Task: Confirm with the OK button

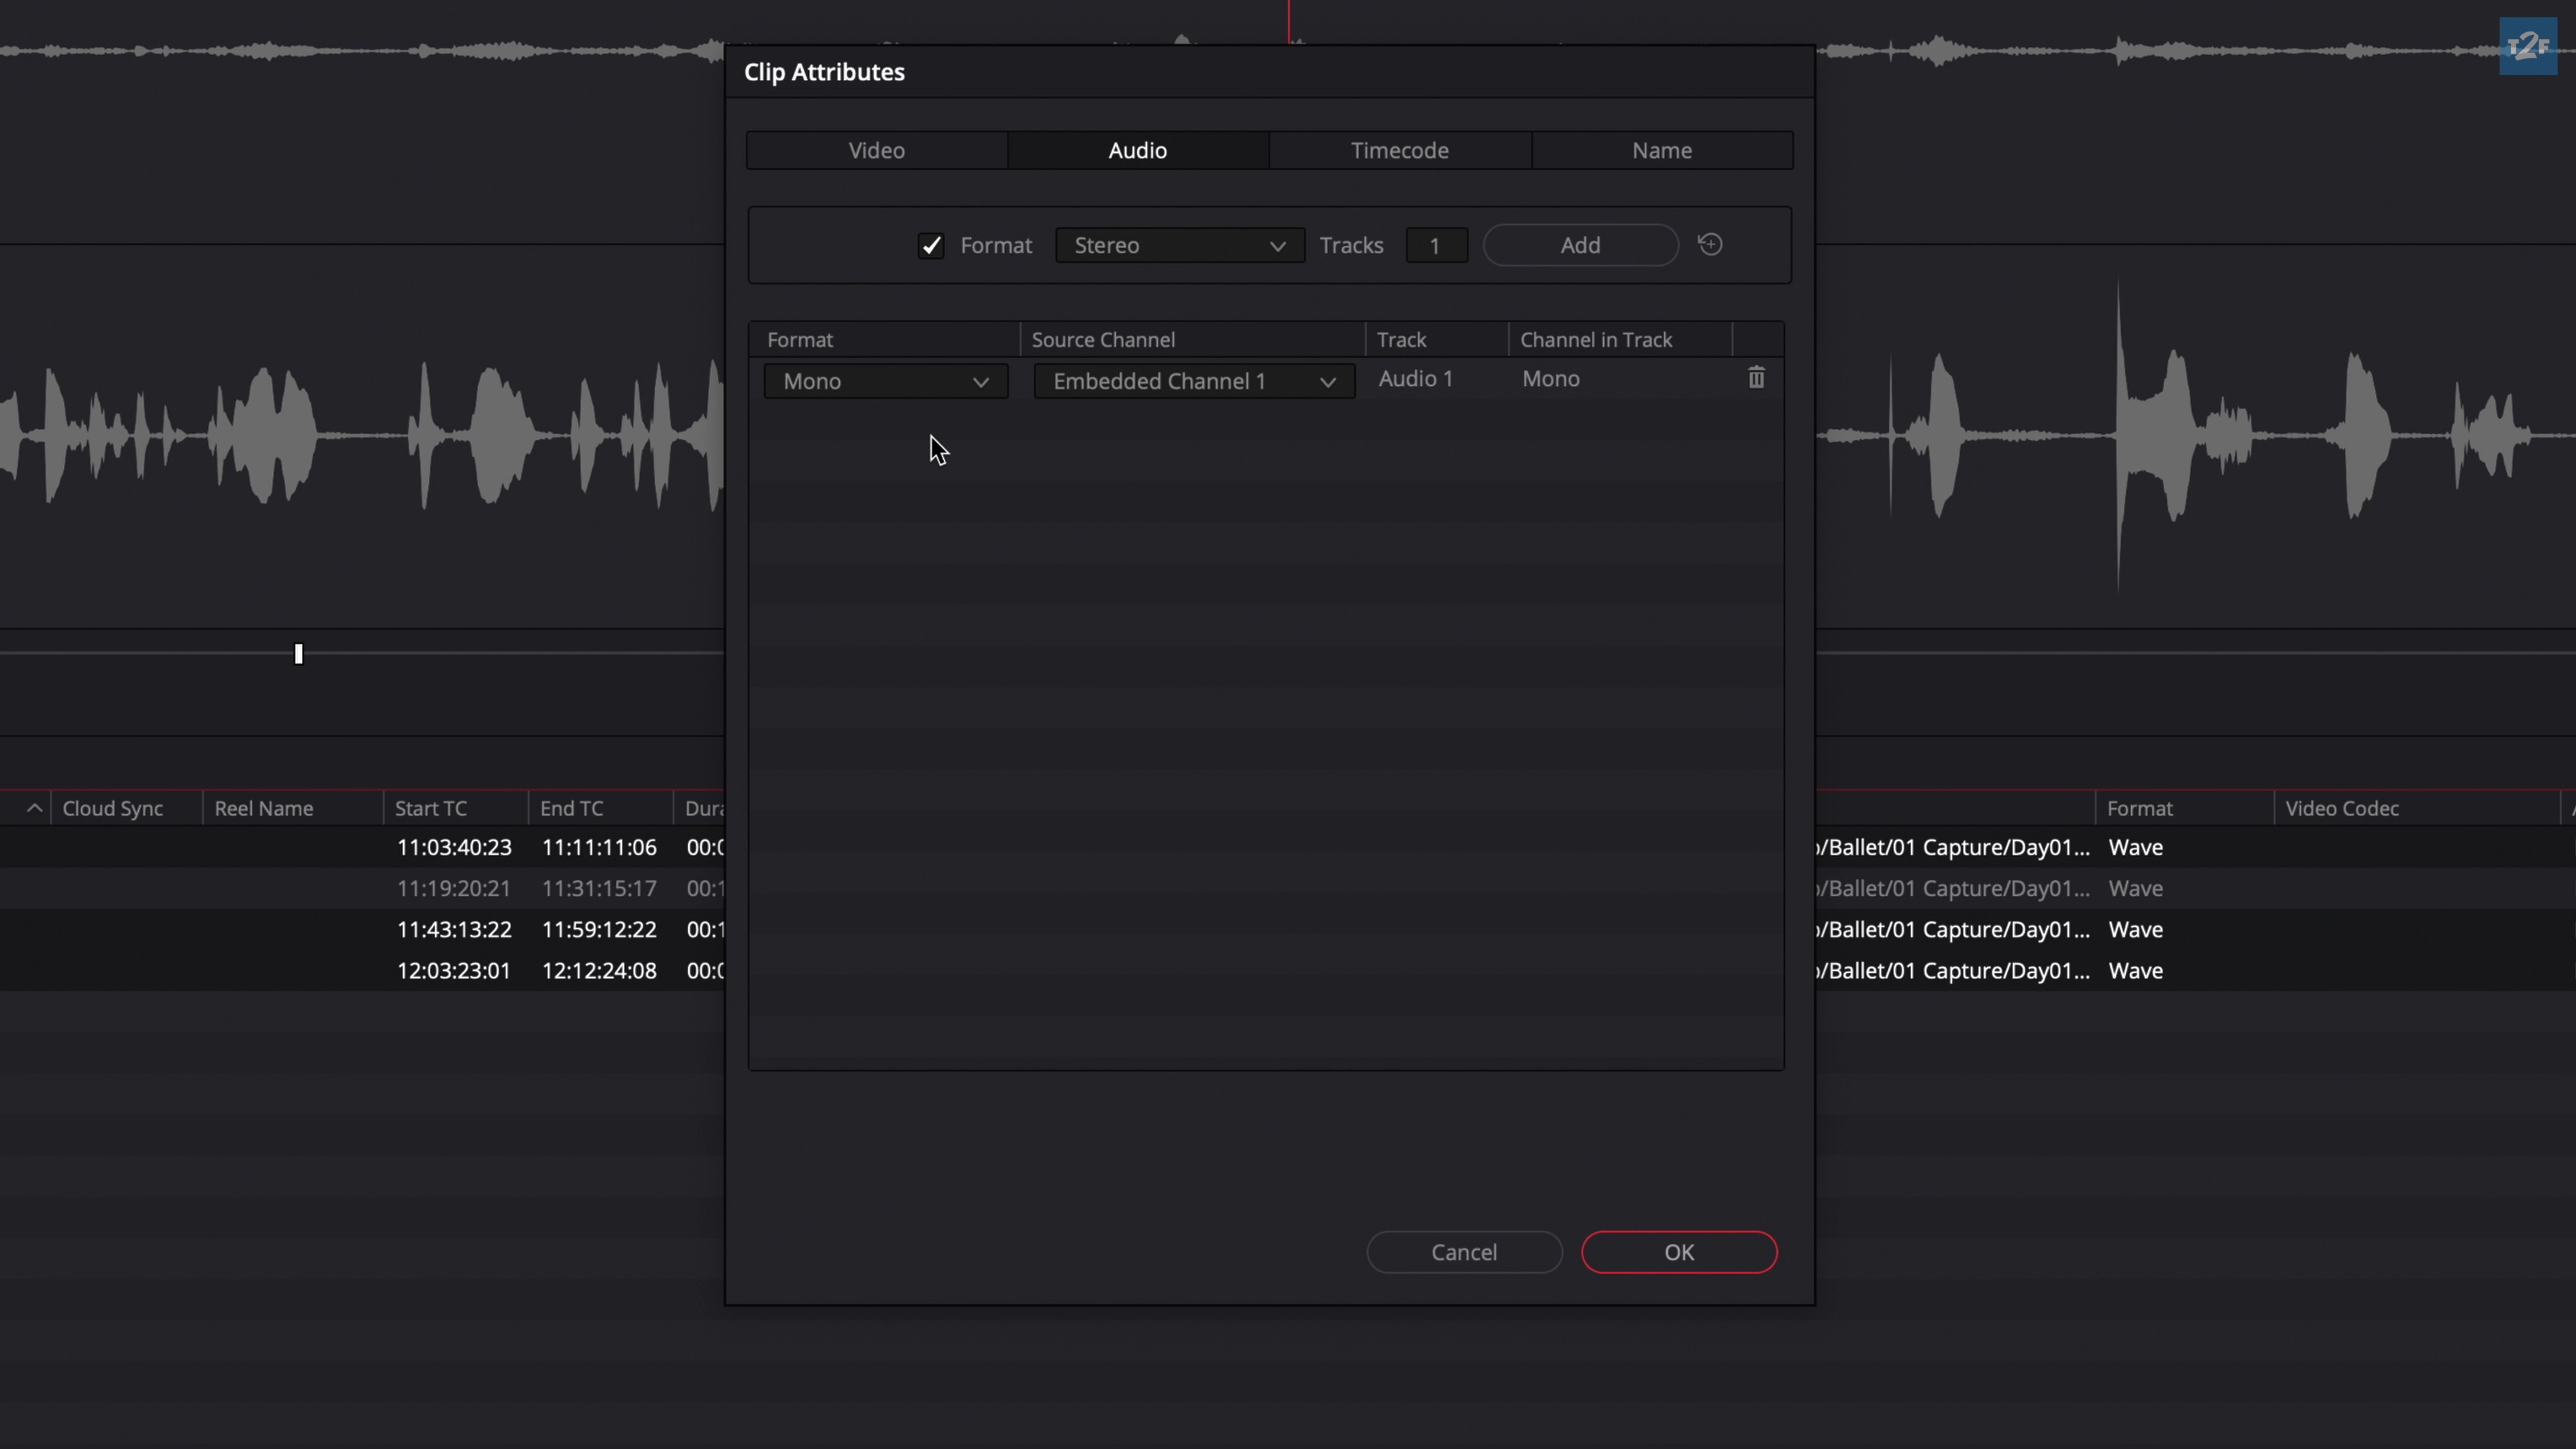Action: 1678,1252
